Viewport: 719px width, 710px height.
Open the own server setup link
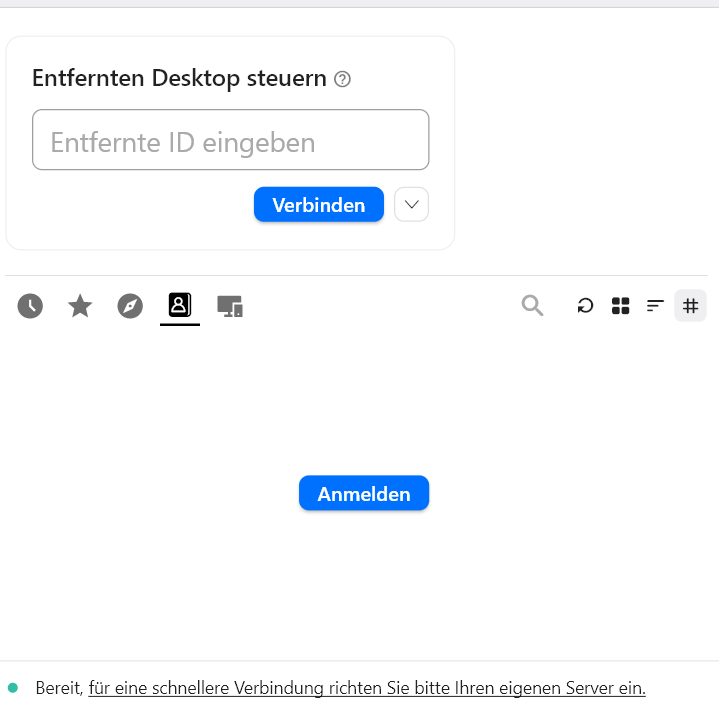tap(367, 688)
